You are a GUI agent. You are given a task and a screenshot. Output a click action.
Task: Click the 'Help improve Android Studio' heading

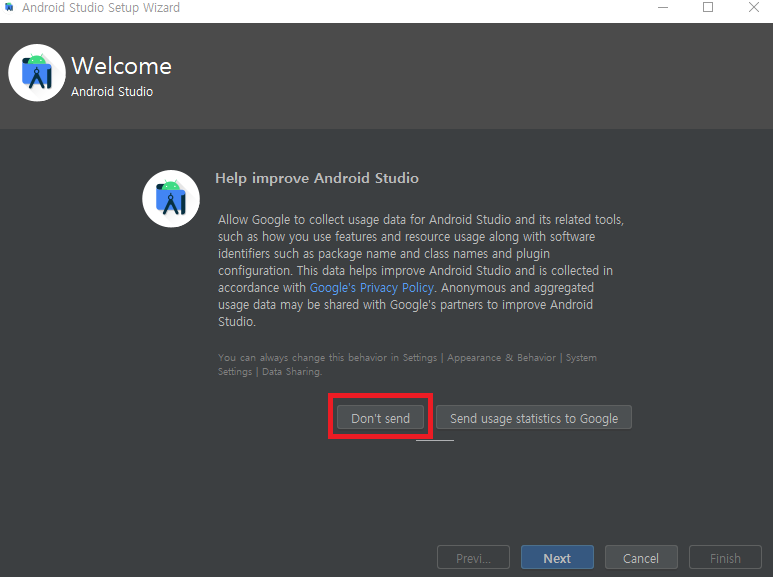317,178
